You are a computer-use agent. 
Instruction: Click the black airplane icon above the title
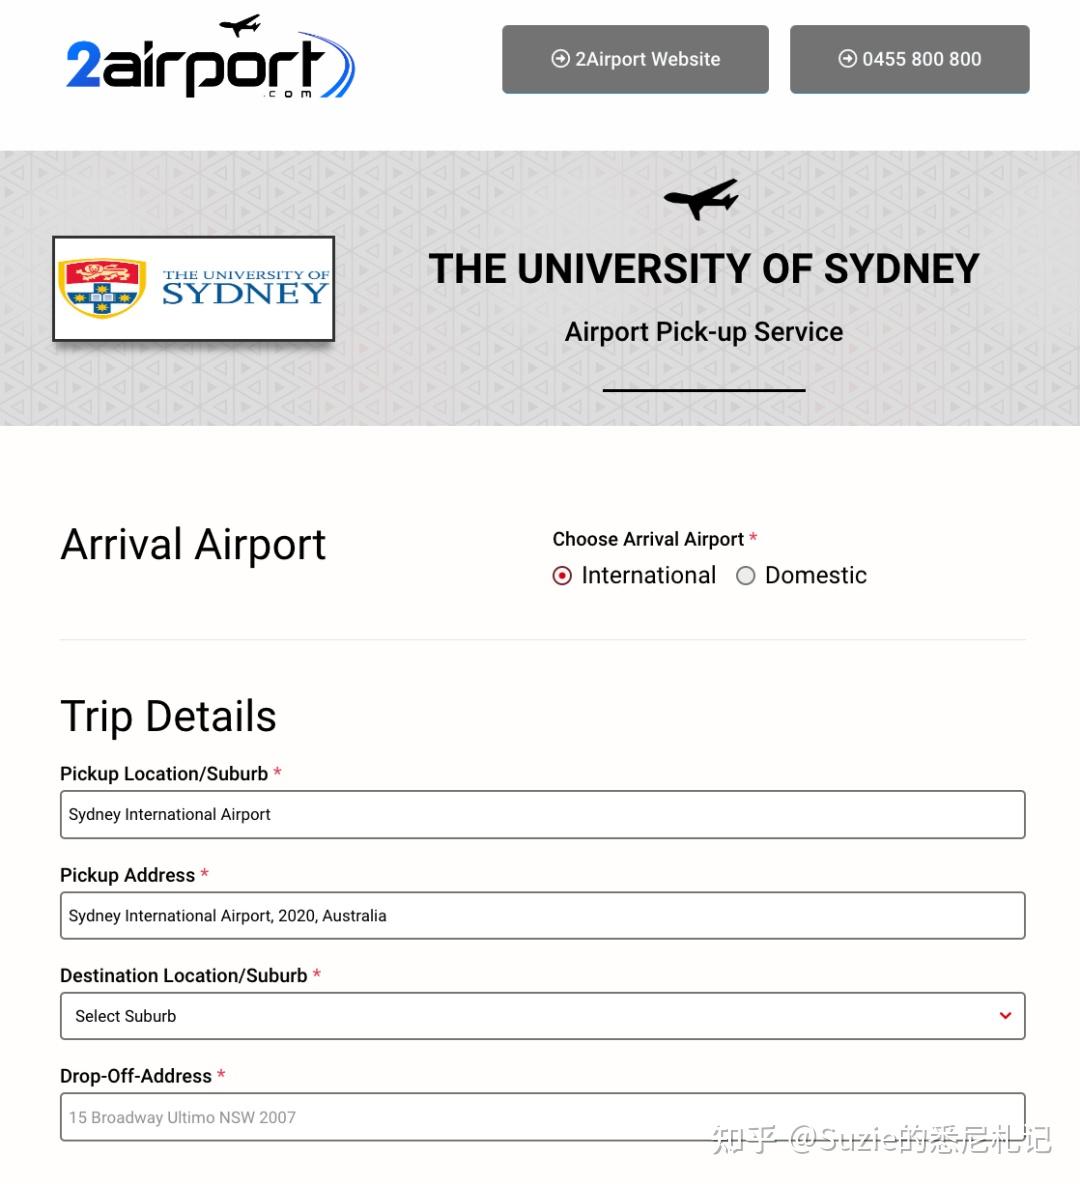[702, 198]
